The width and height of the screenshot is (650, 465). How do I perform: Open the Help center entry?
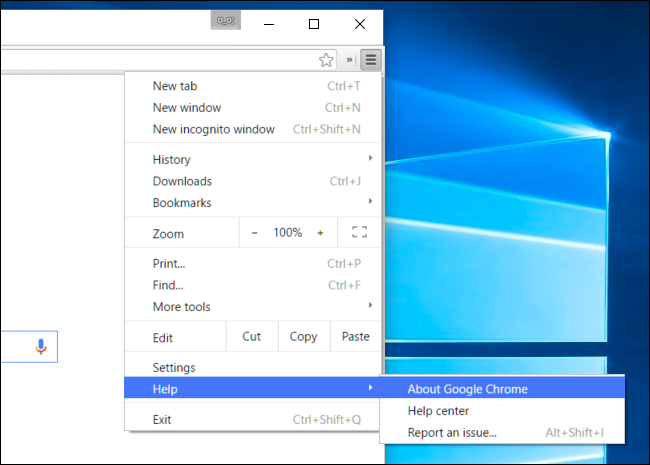(x=438, y=411)
